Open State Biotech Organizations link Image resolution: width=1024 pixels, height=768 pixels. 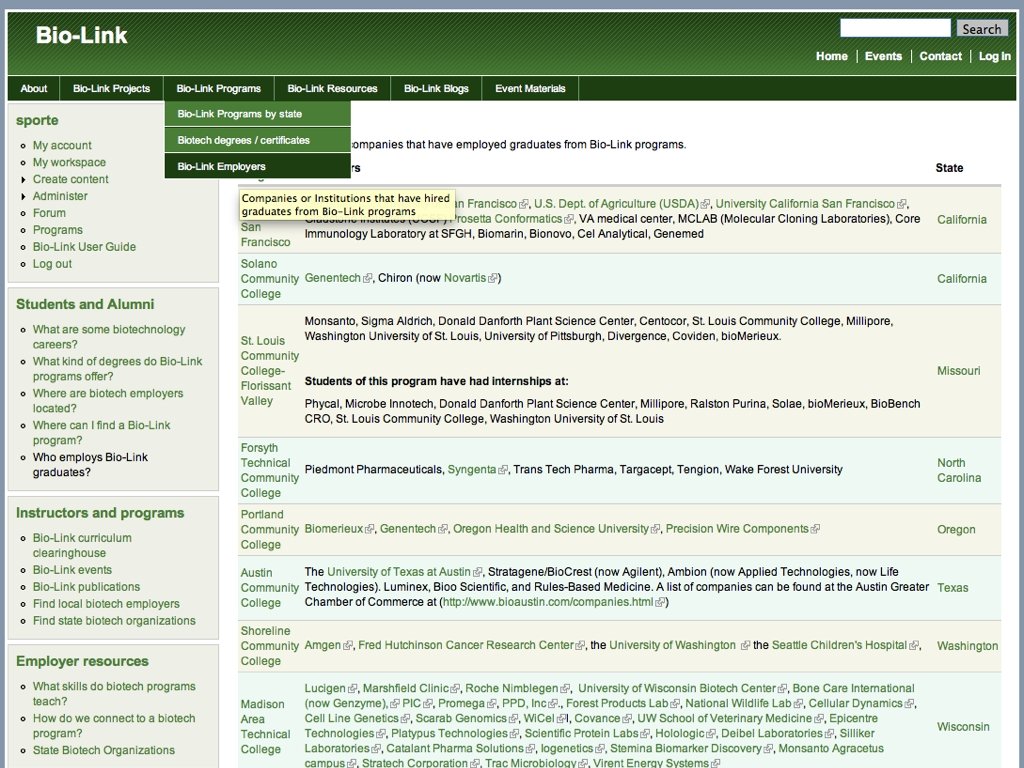104,750
